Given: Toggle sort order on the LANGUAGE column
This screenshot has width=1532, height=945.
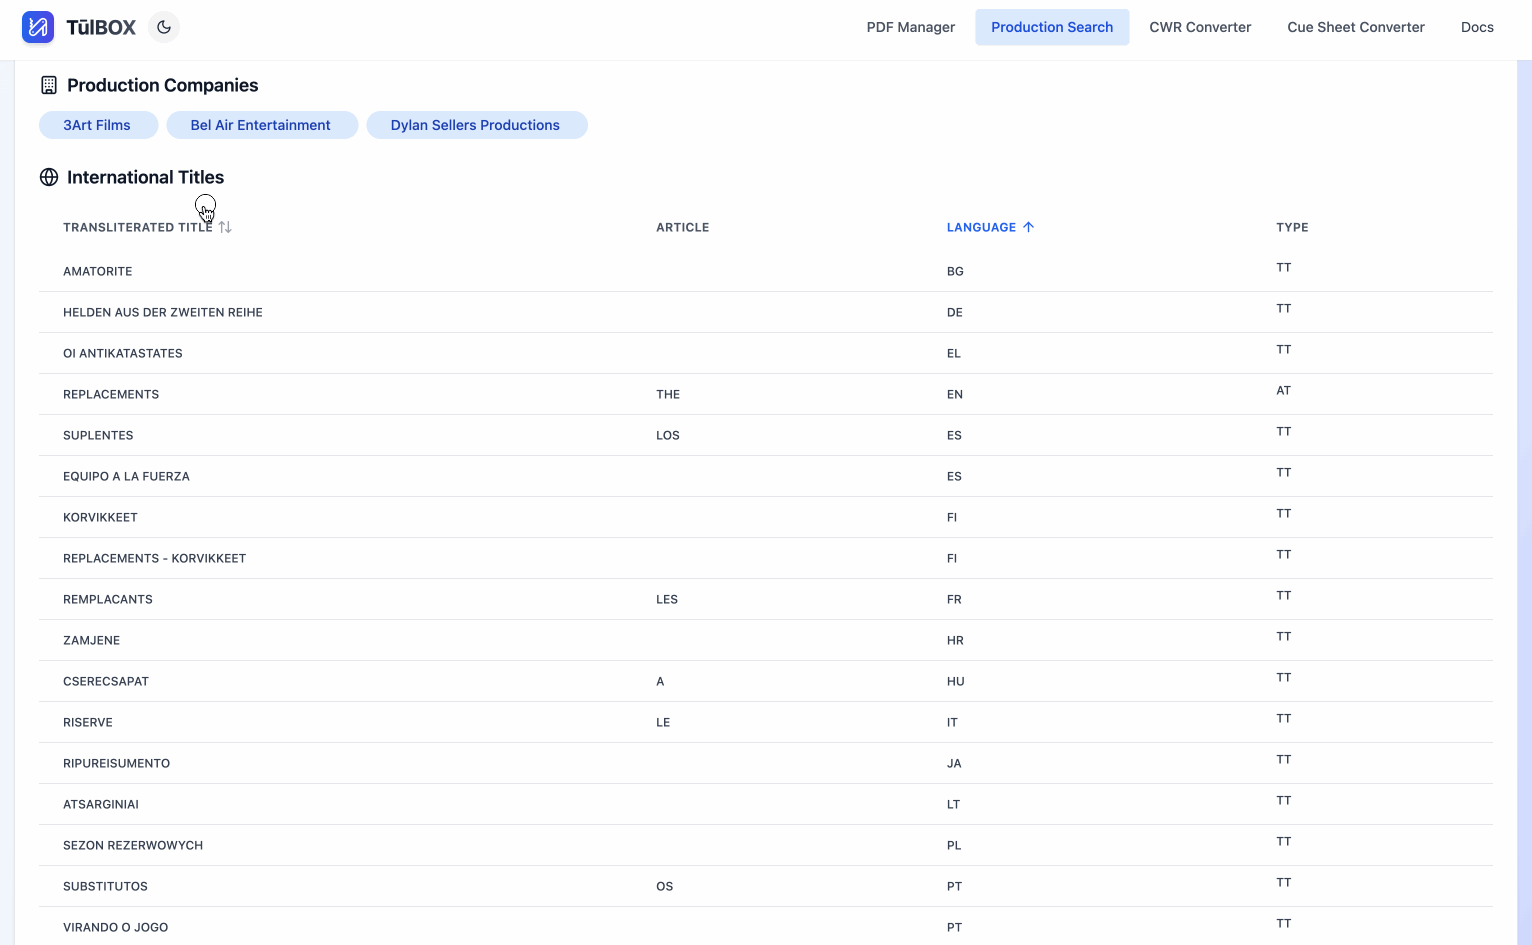Looking at the screenshot, I should coord(981,227).
